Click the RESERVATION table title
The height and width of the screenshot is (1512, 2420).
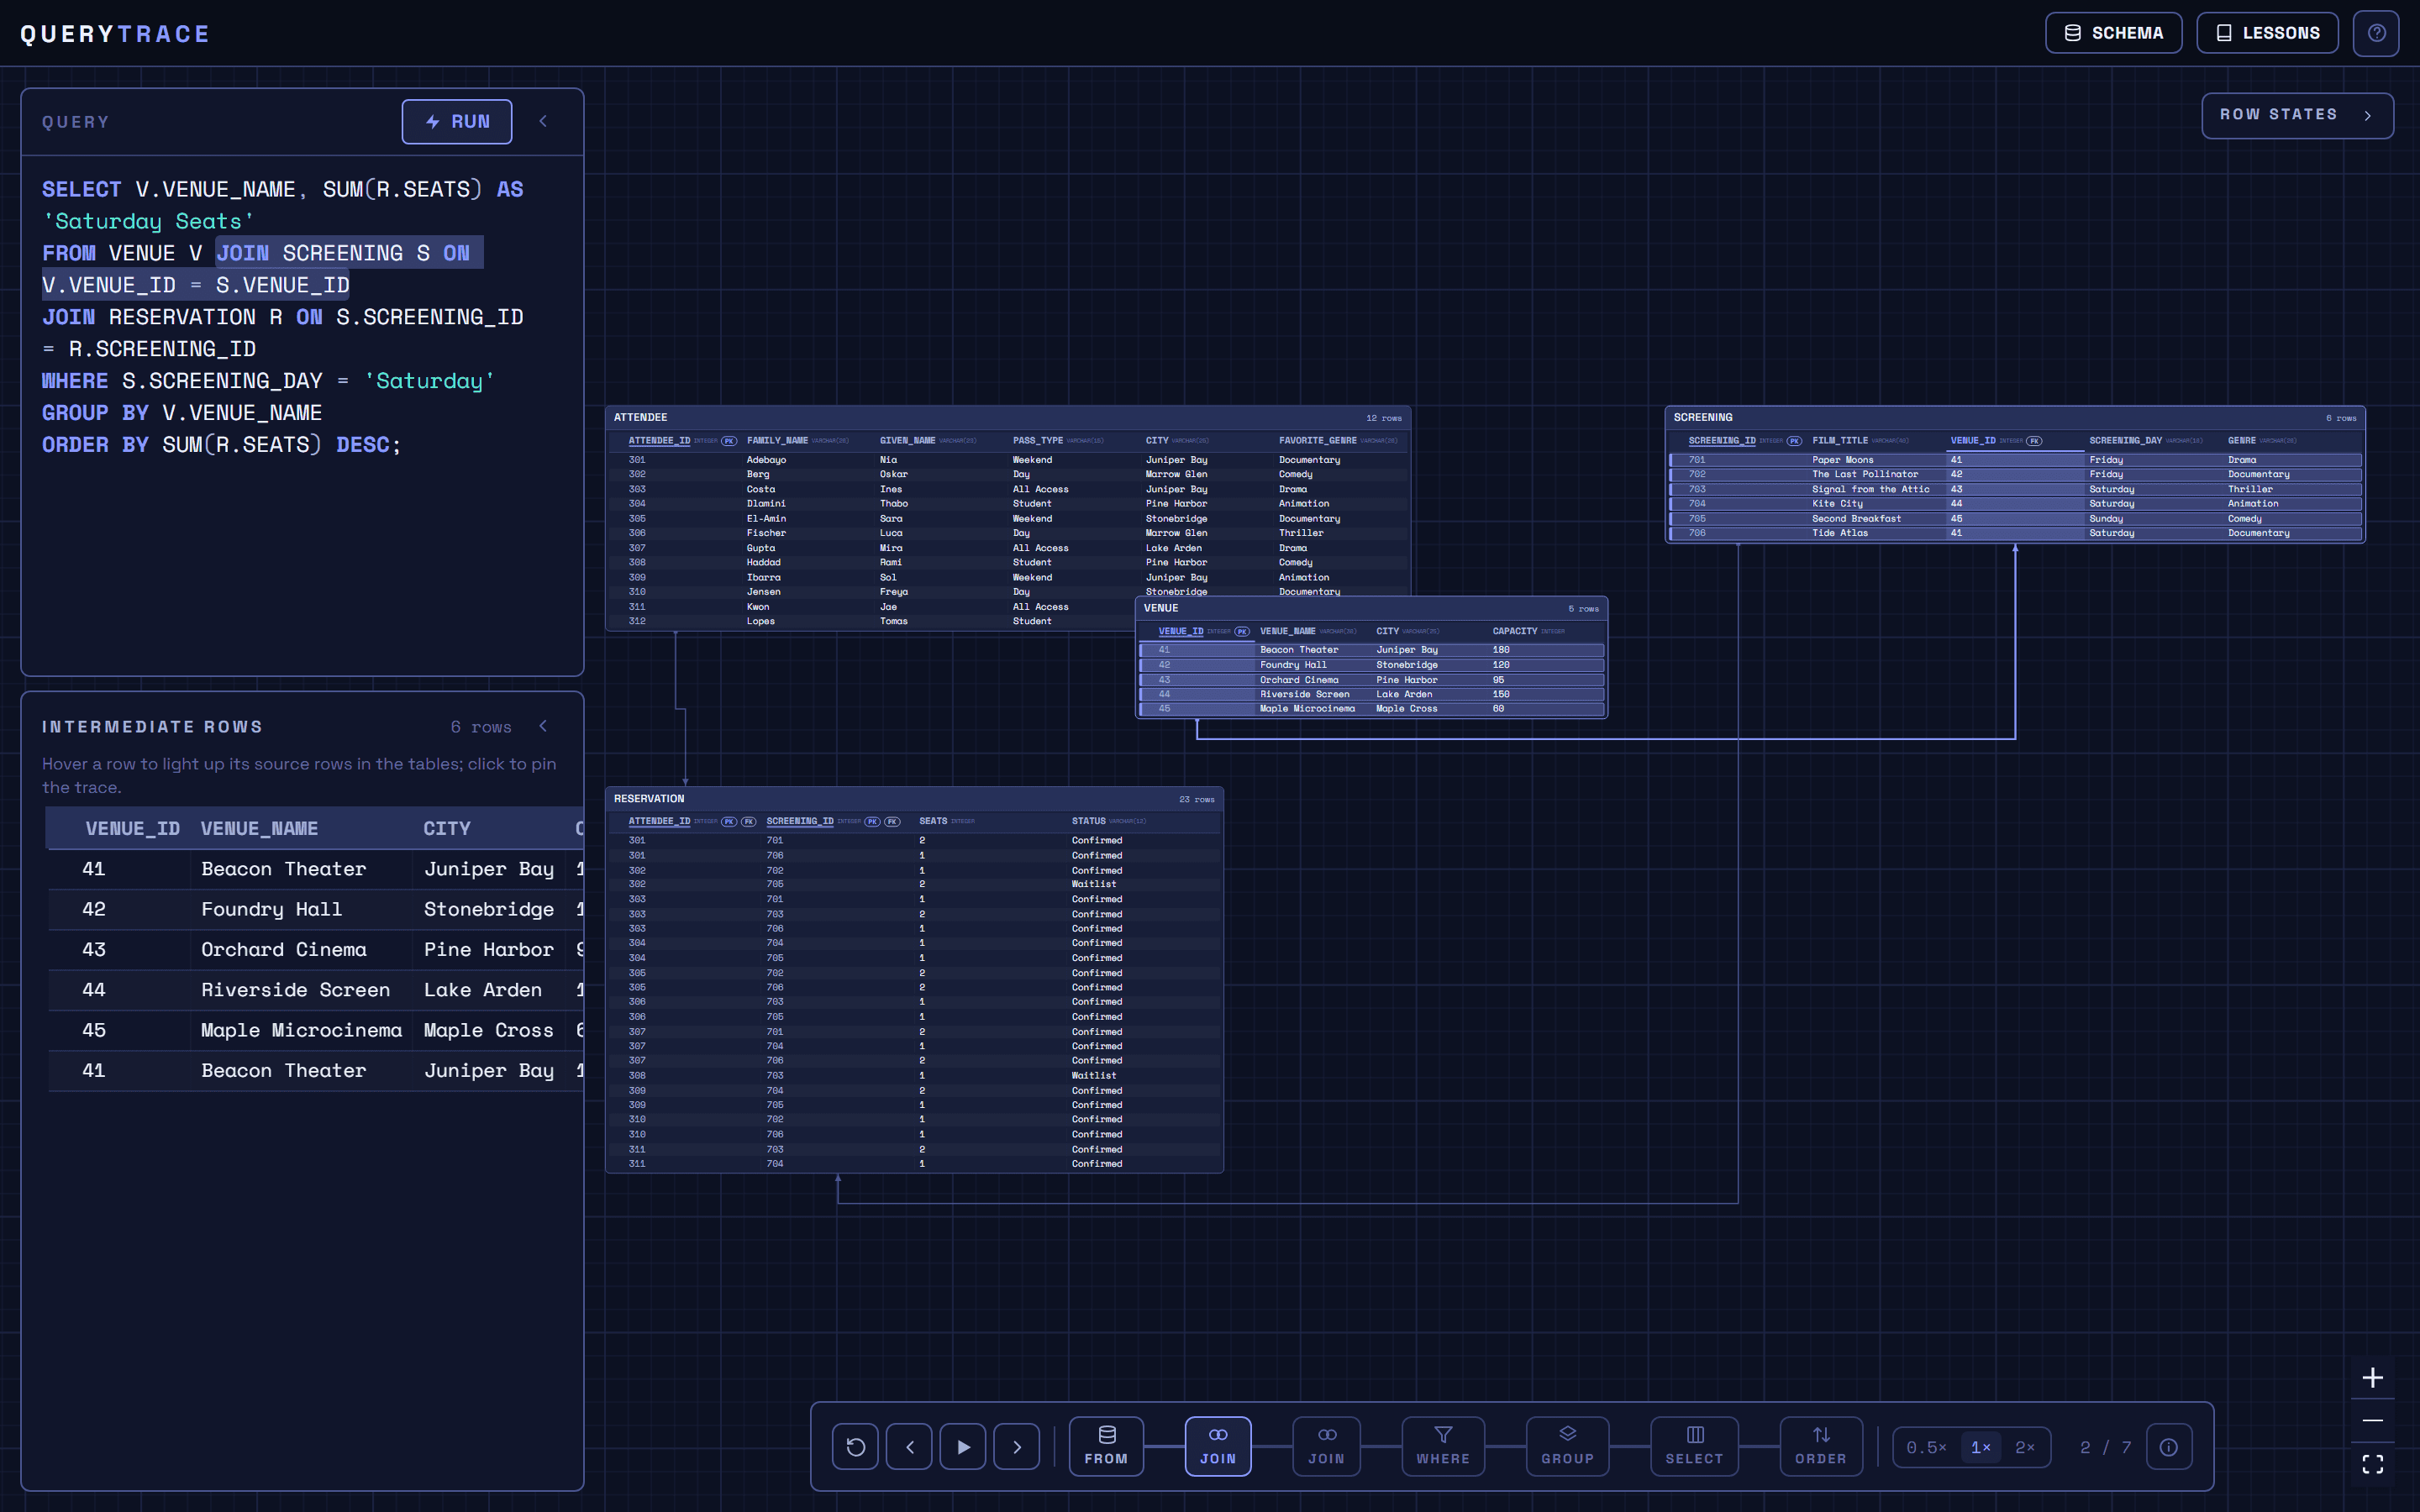pyautogui.click(x=649, y=798)
